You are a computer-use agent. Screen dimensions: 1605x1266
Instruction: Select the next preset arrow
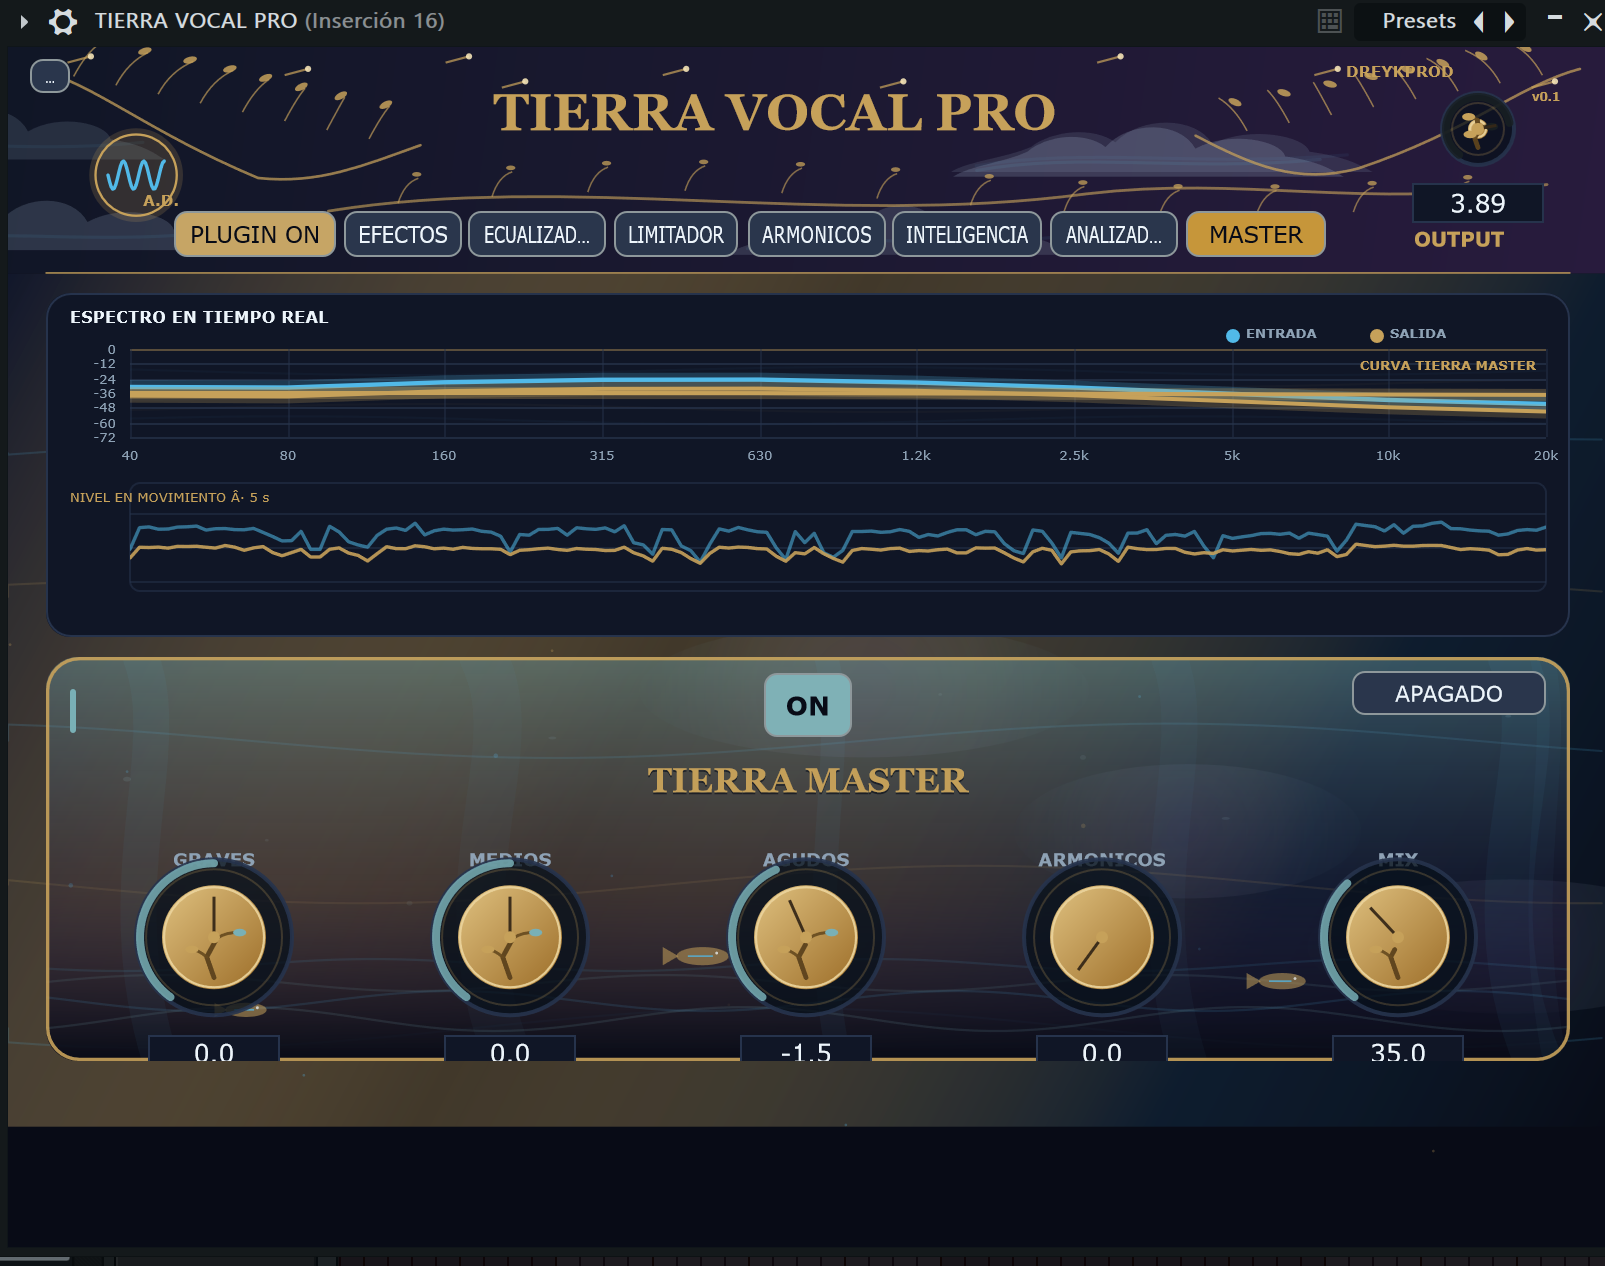click(x=1509, y=21)
